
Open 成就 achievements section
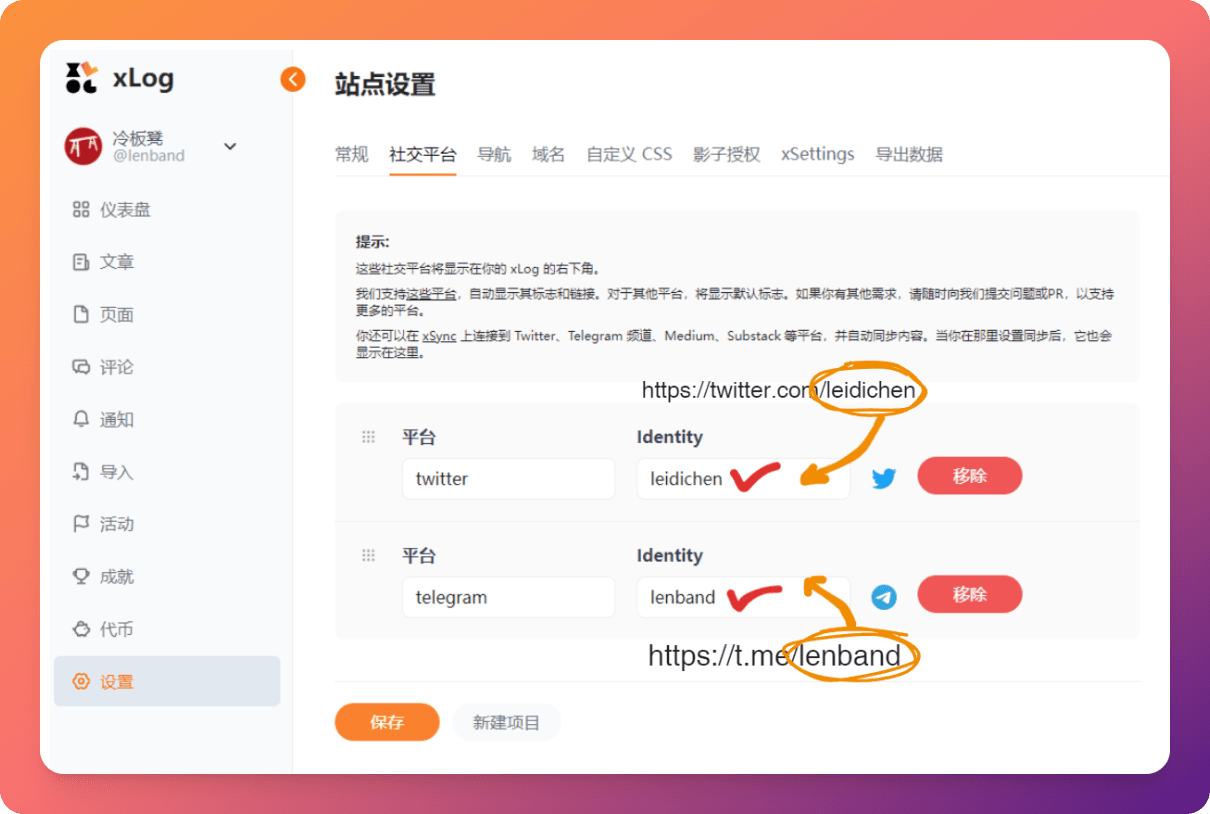pos(167,577)
